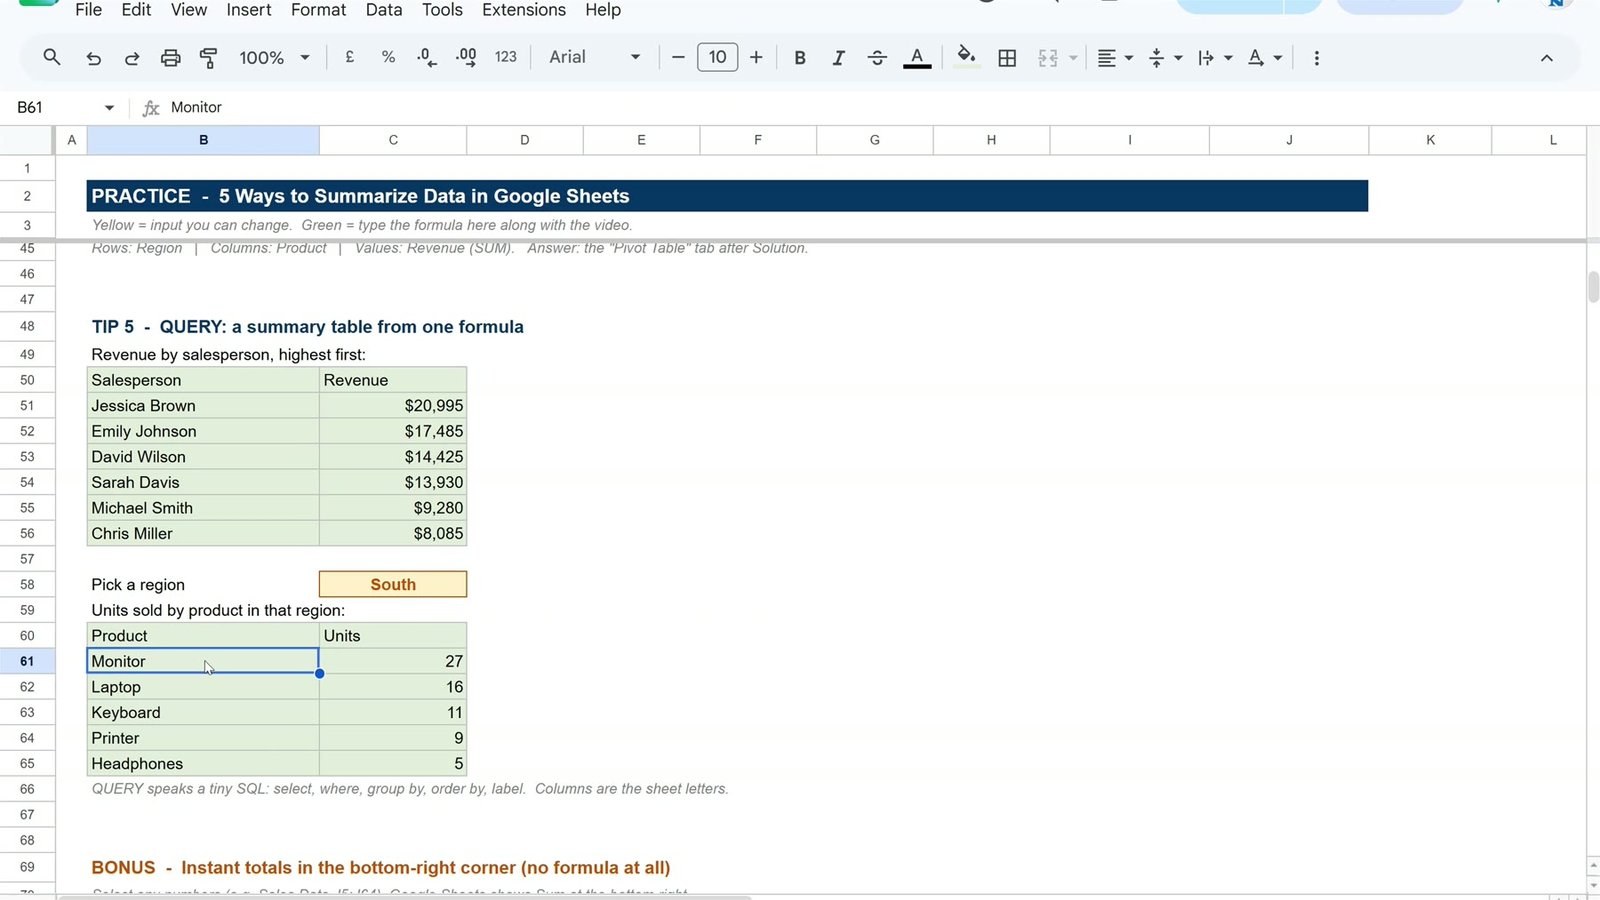Image resolution: width=1600 pixels, height=900 pixels.
Task: Select the Keyboard product cell
Action: 203,712
